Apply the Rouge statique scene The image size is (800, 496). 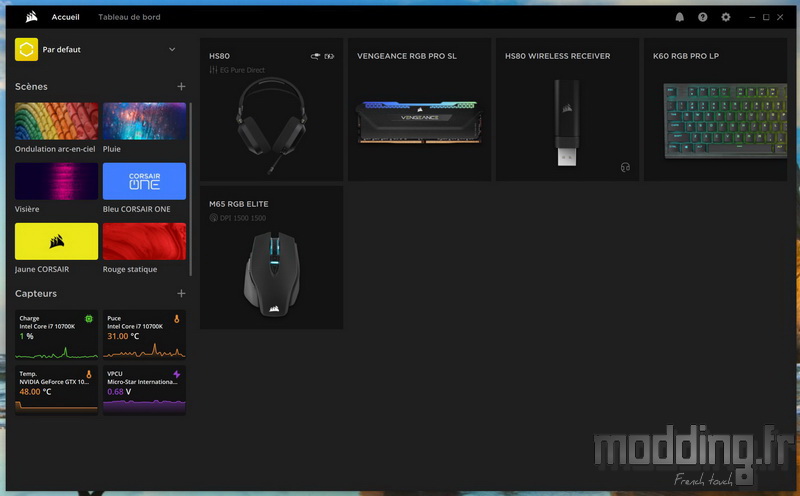pos(144,241)
